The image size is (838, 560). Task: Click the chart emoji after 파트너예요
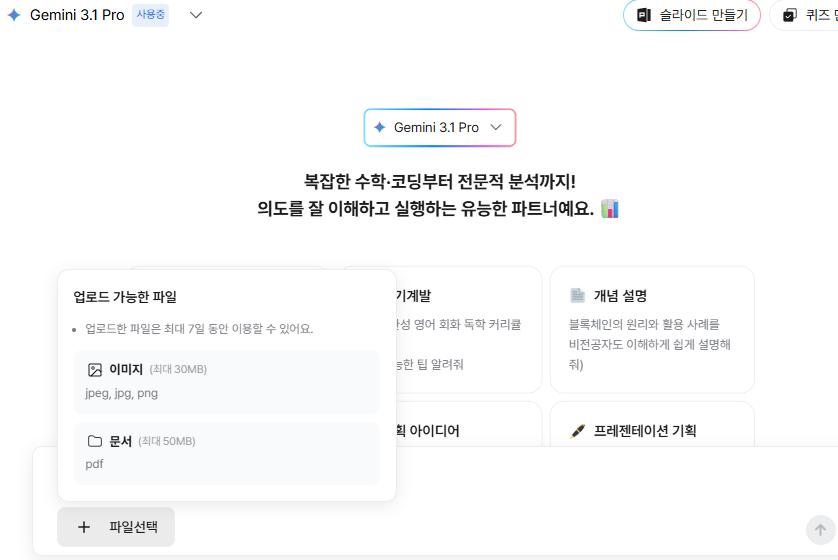tap(610, 208)
